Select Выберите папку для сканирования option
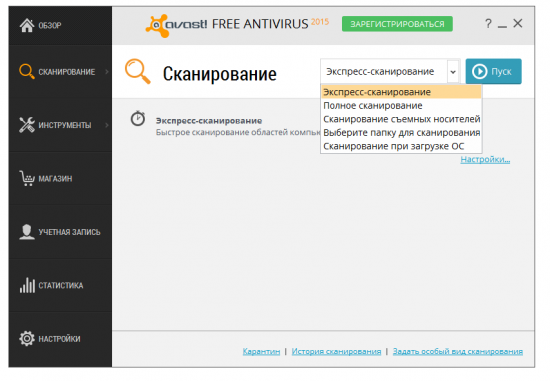 (401, 133)
